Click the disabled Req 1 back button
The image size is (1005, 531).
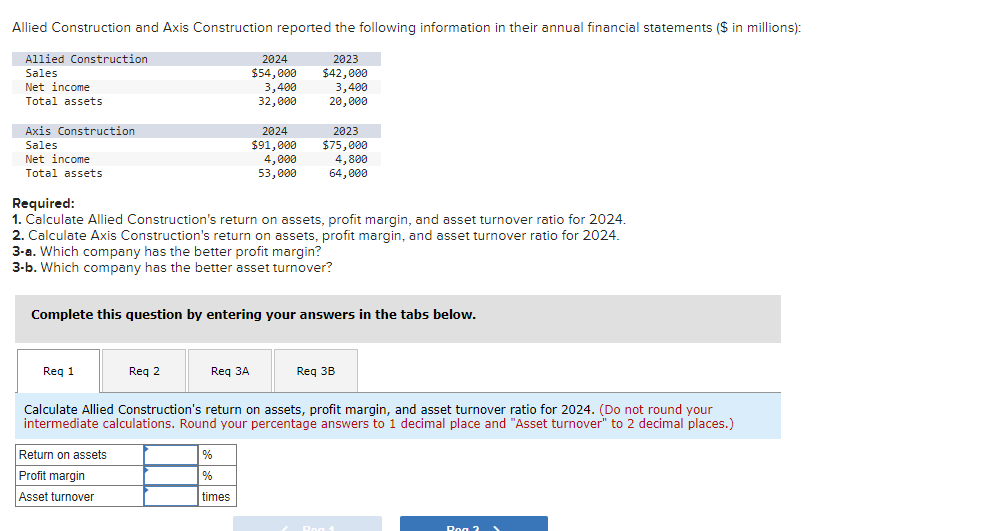click(x=308, y=525)
